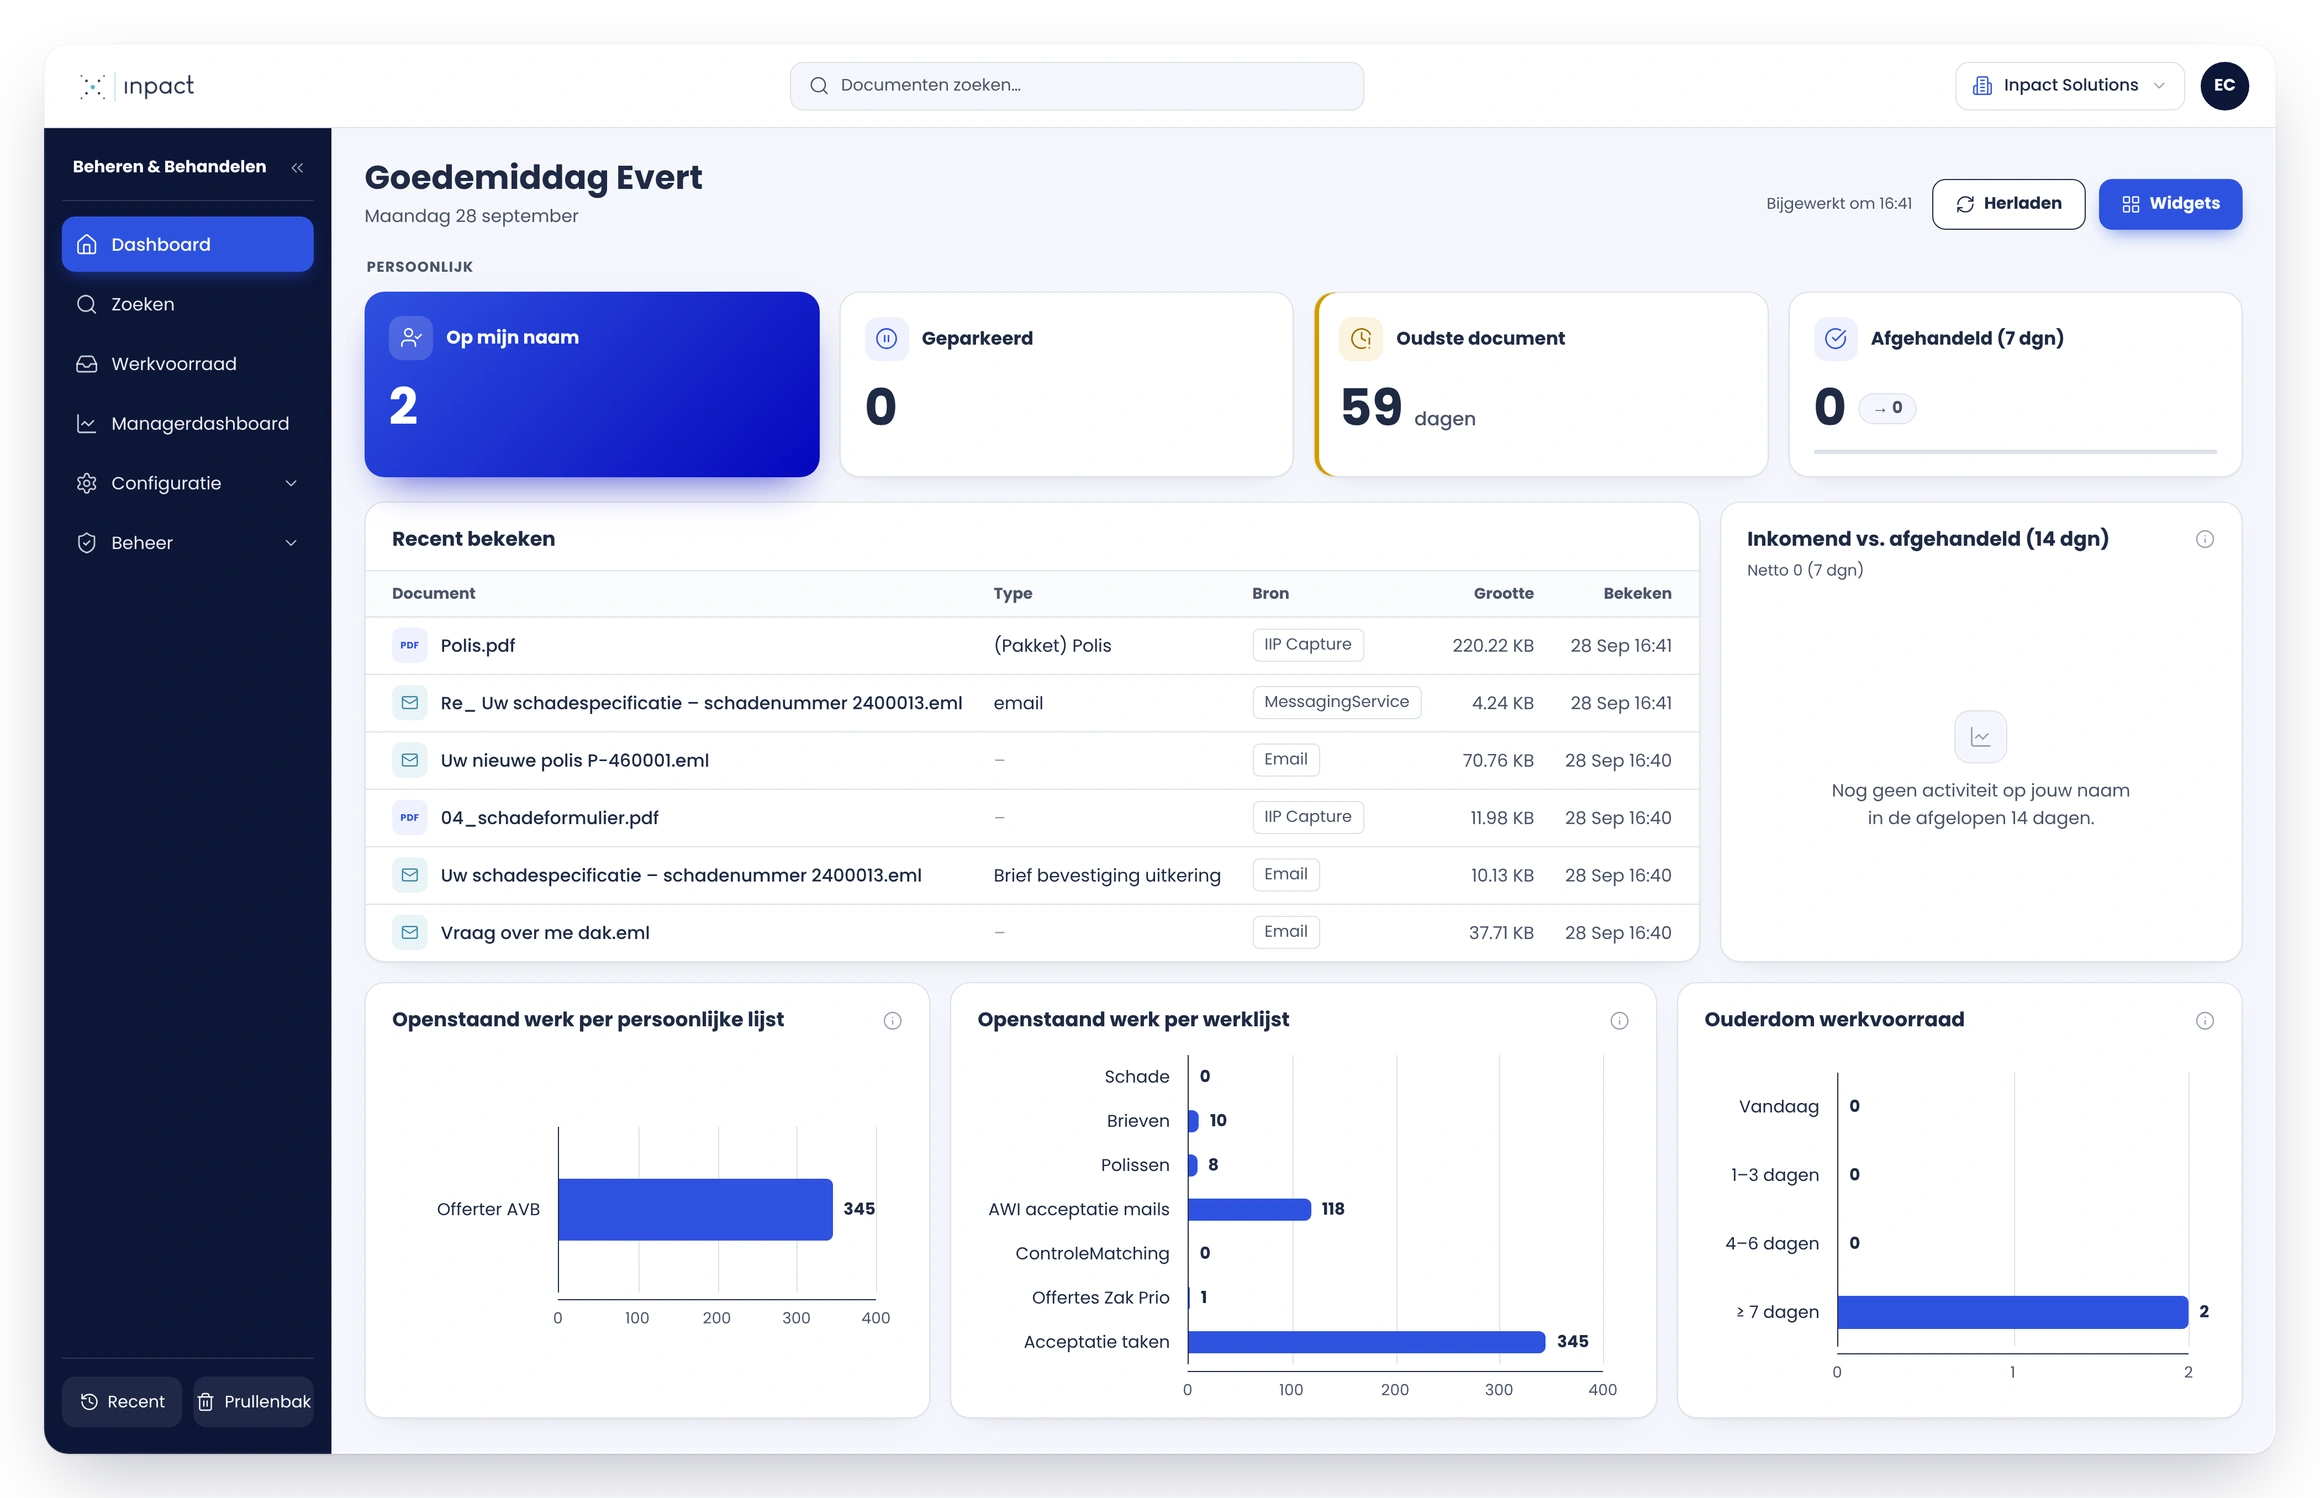Collapse sidebar with double-chevron icon
2320x1498 pixels.
click(297, 168)
